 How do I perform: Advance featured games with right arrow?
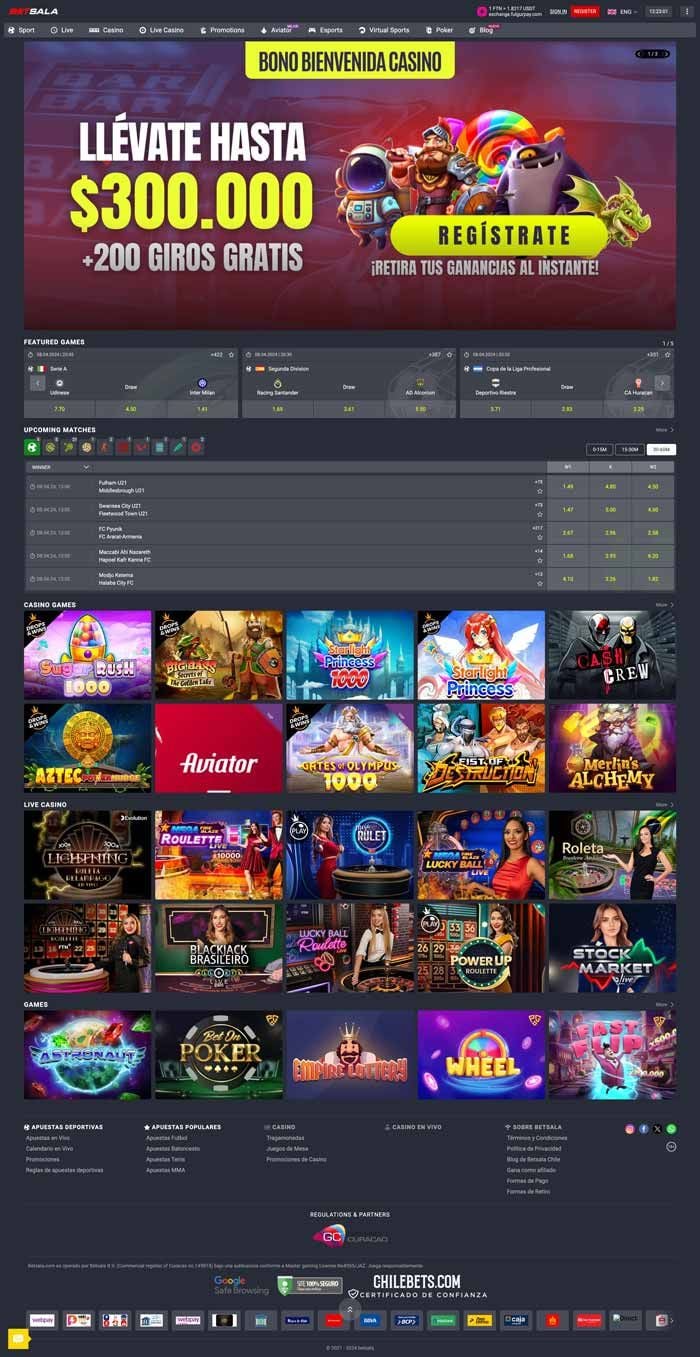click(662, 383)
